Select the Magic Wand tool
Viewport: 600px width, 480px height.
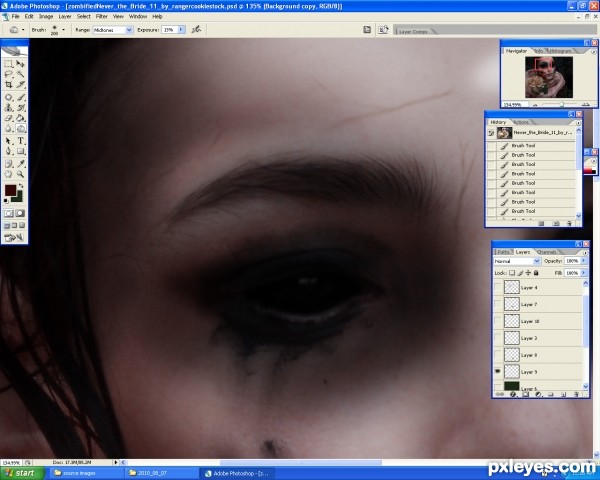[20, 74]
